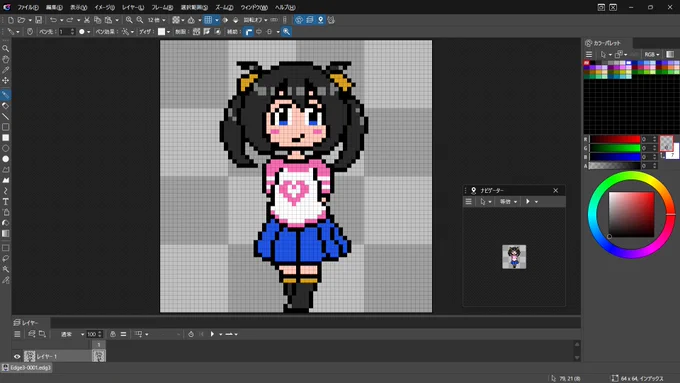Select the text tool
Viewport: 680px width, 383px height.
[x=6, y=202]
